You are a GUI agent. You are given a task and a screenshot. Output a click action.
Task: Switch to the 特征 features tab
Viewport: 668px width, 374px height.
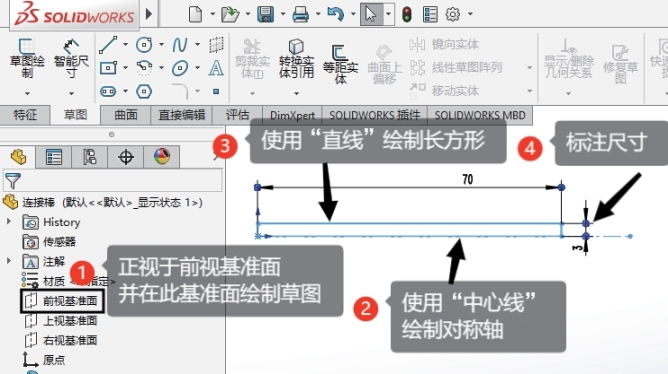(25, 115)
